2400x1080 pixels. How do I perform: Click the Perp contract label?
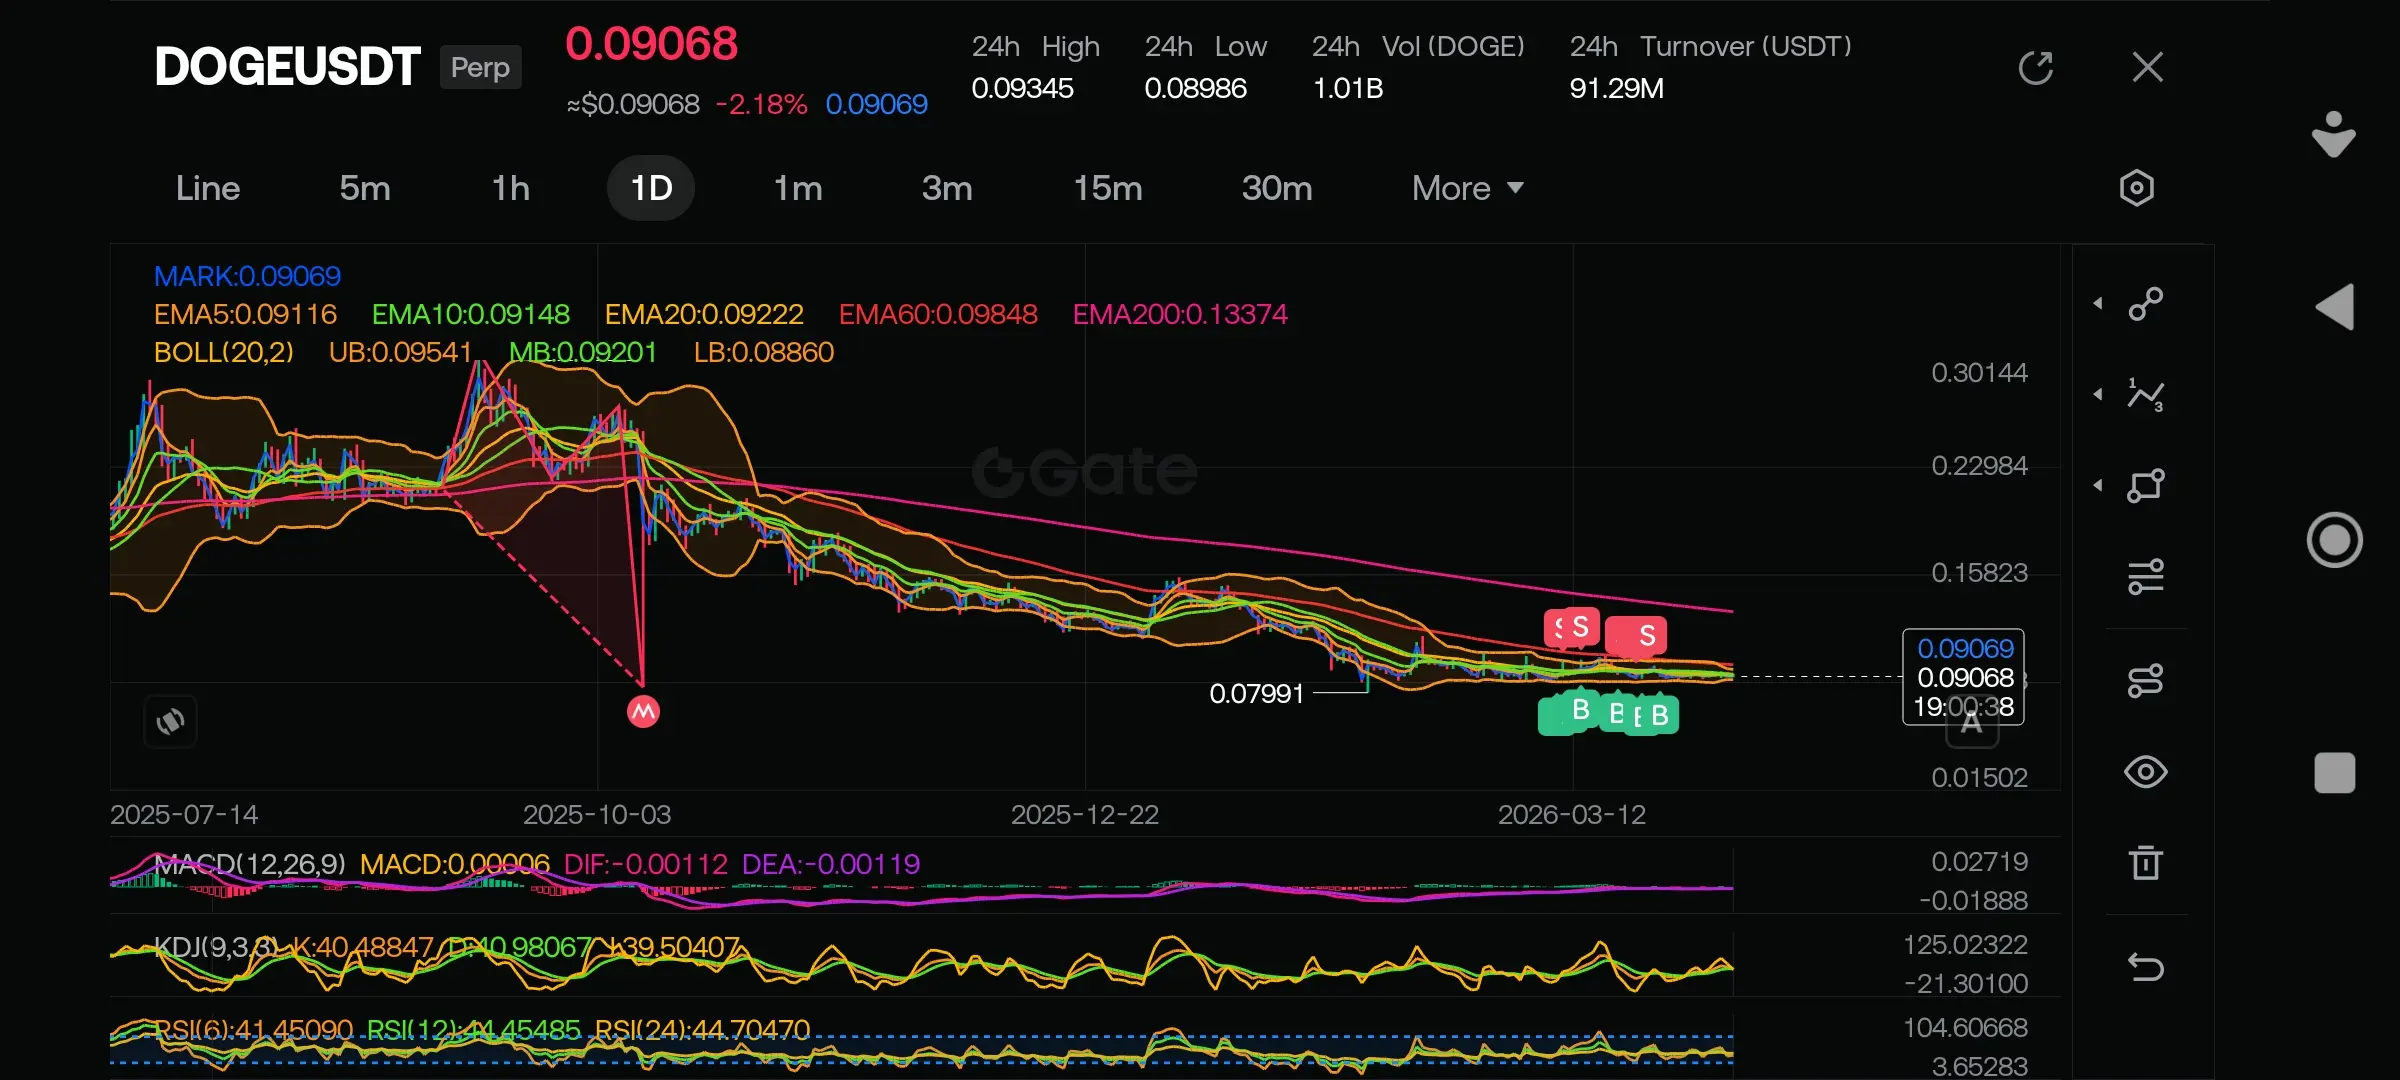(480, 68)
